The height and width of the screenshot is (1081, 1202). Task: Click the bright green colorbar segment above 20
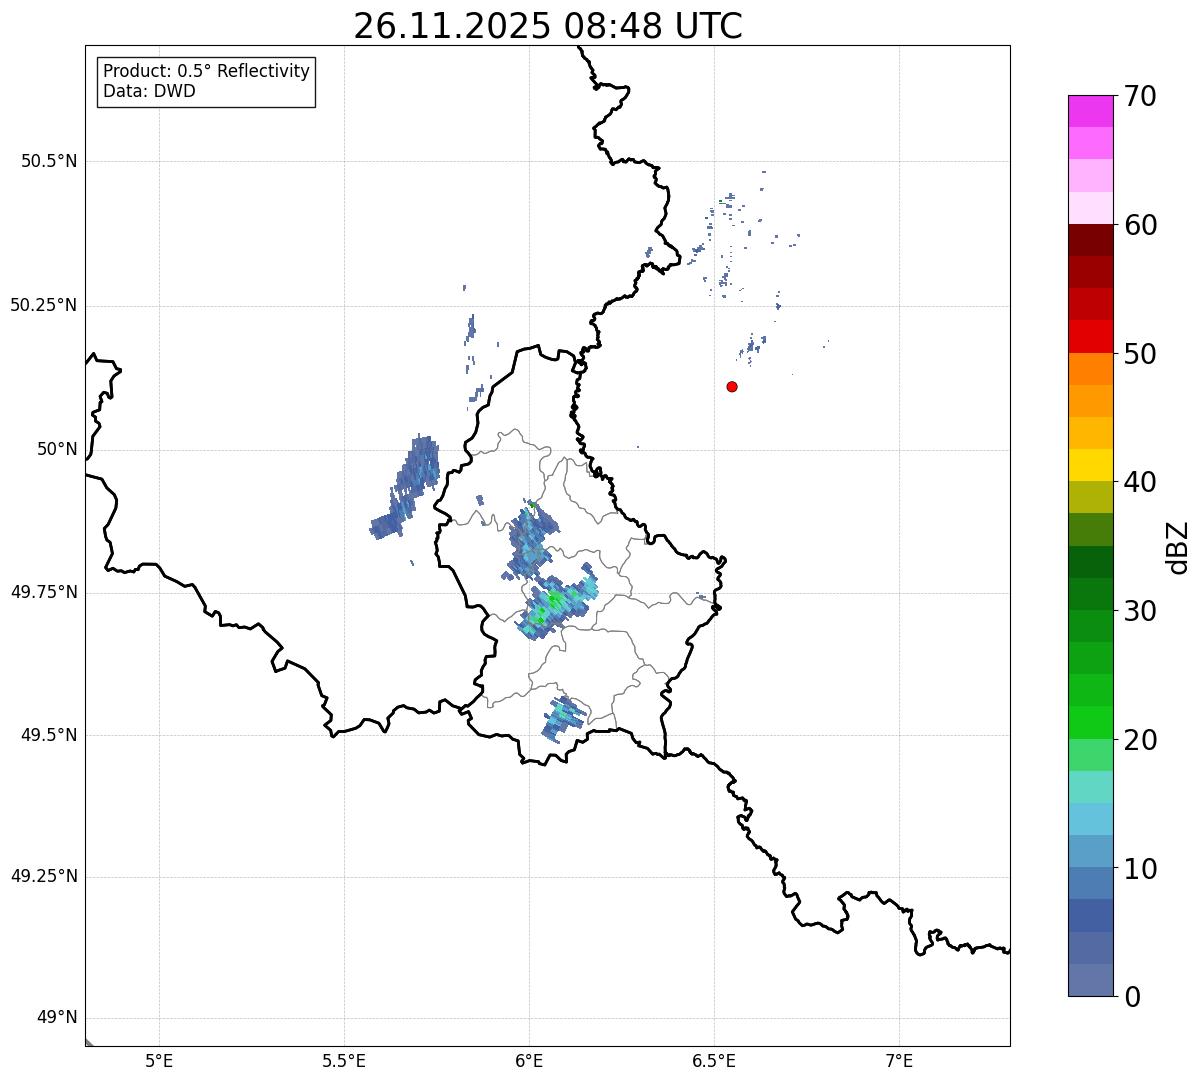click(1090, 722)
